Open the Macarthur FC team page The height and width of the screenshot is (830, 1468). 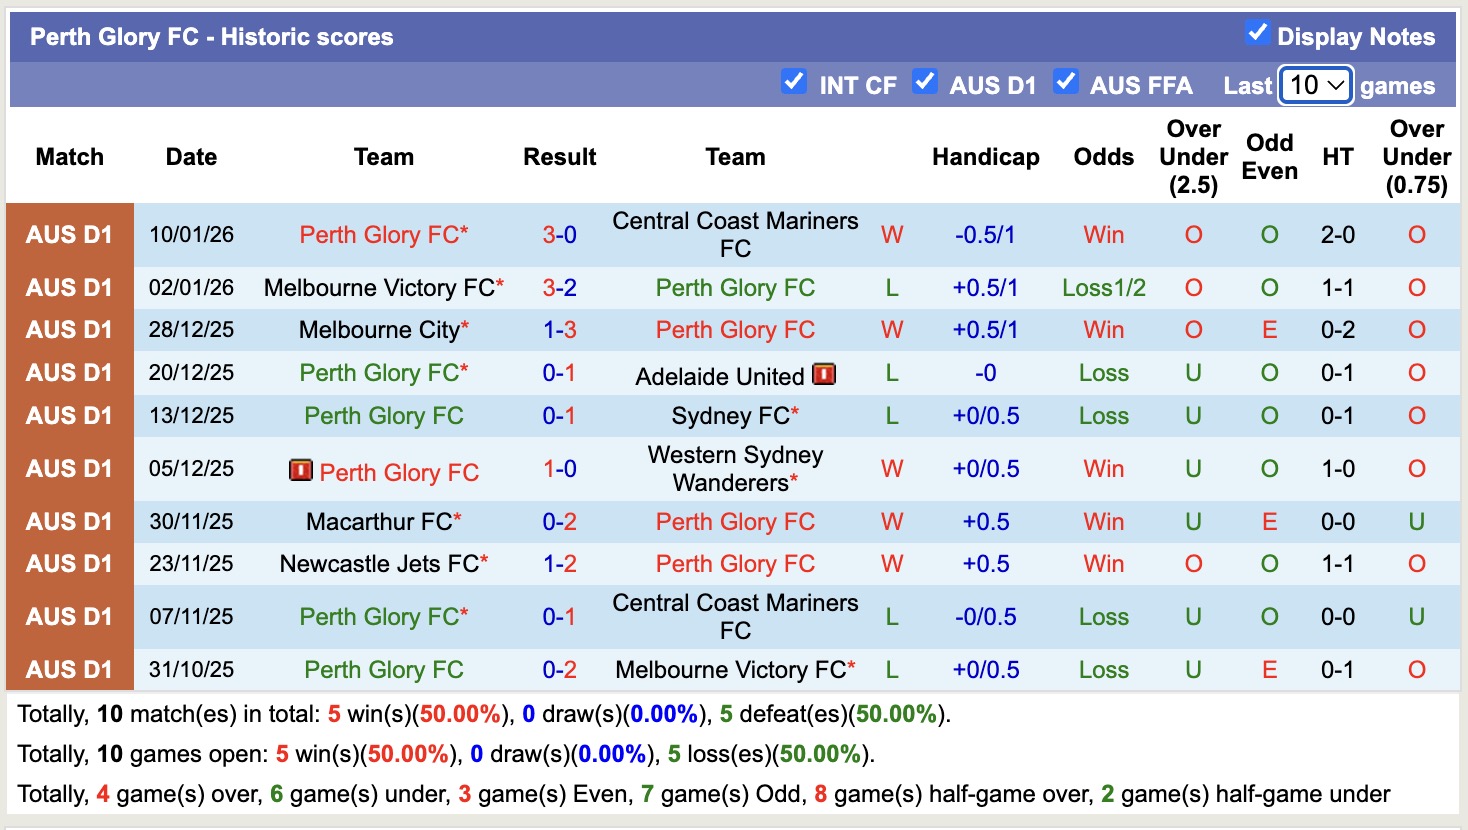tap(380, 520)
